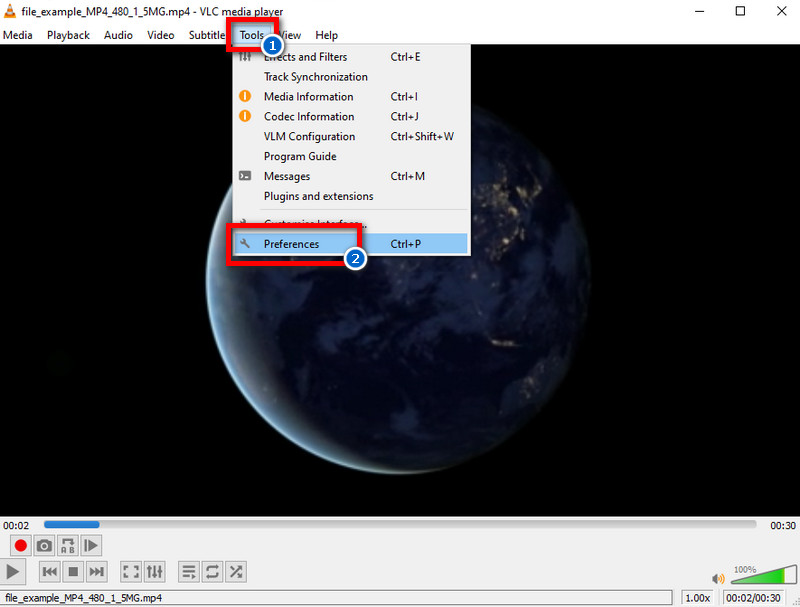Open VLM Configuration
The image size is (800, 607).
tap(351, 136)
